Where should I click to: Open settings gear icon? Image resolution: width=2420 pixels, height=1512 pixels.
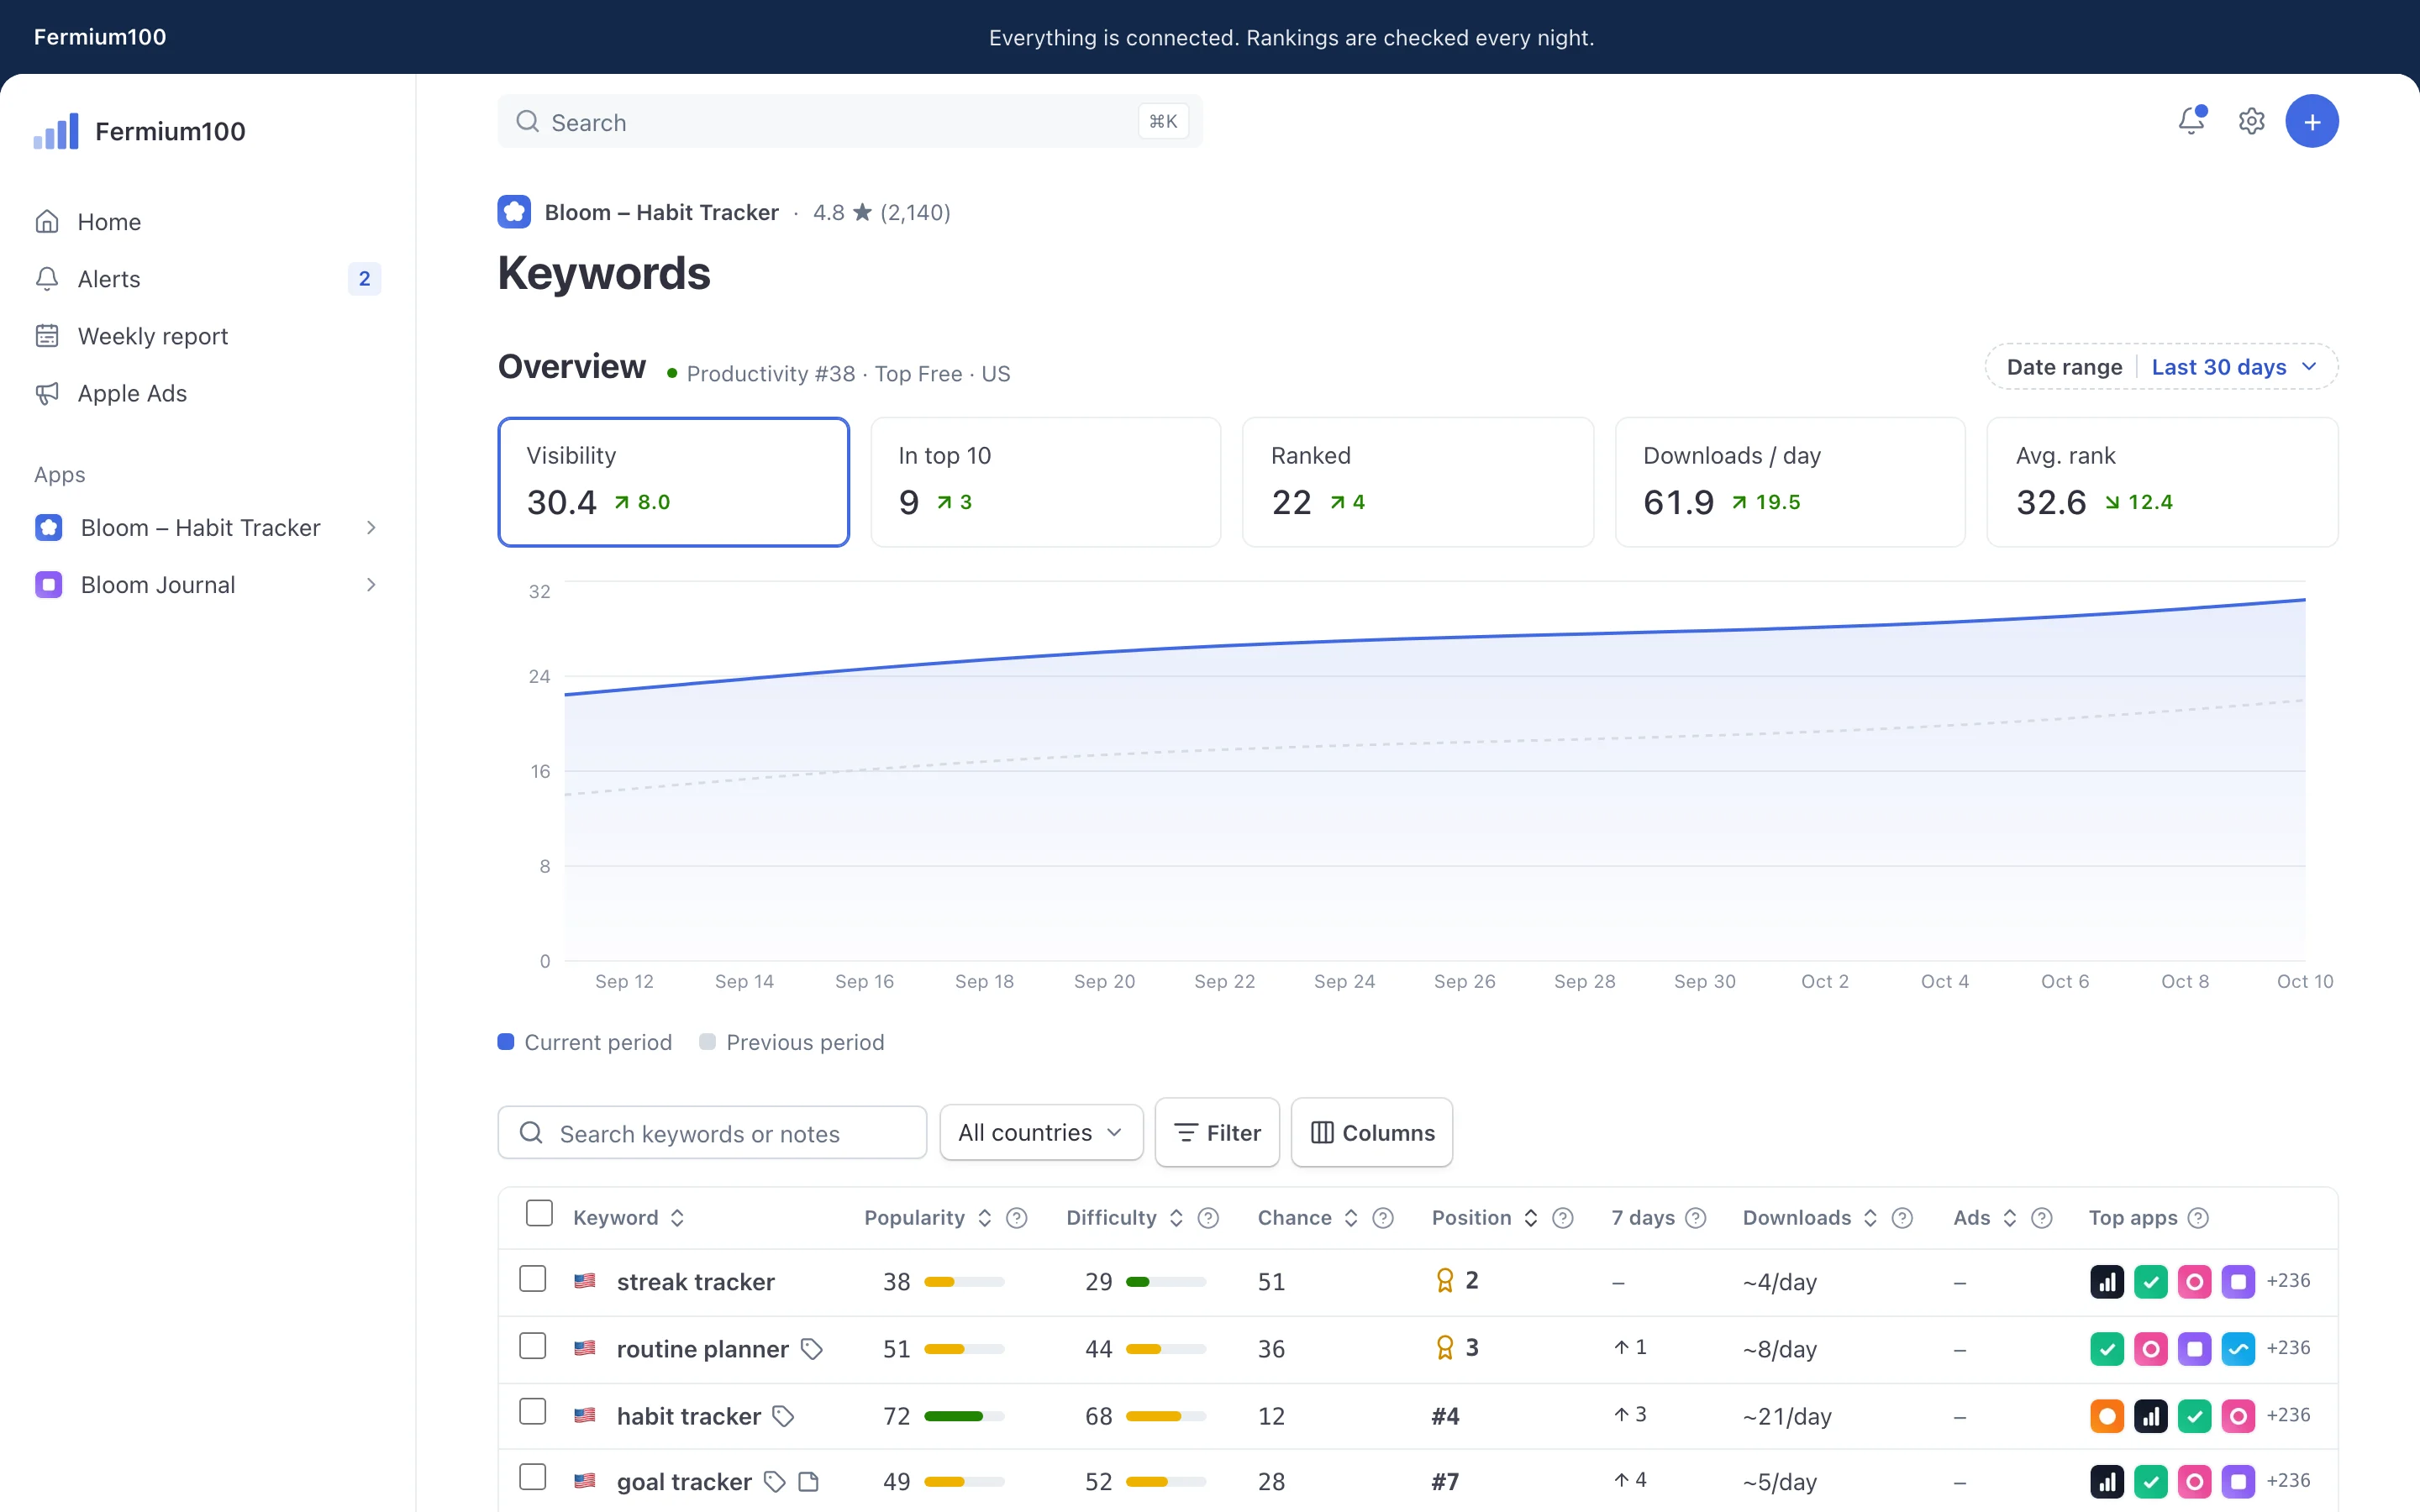2251,121
